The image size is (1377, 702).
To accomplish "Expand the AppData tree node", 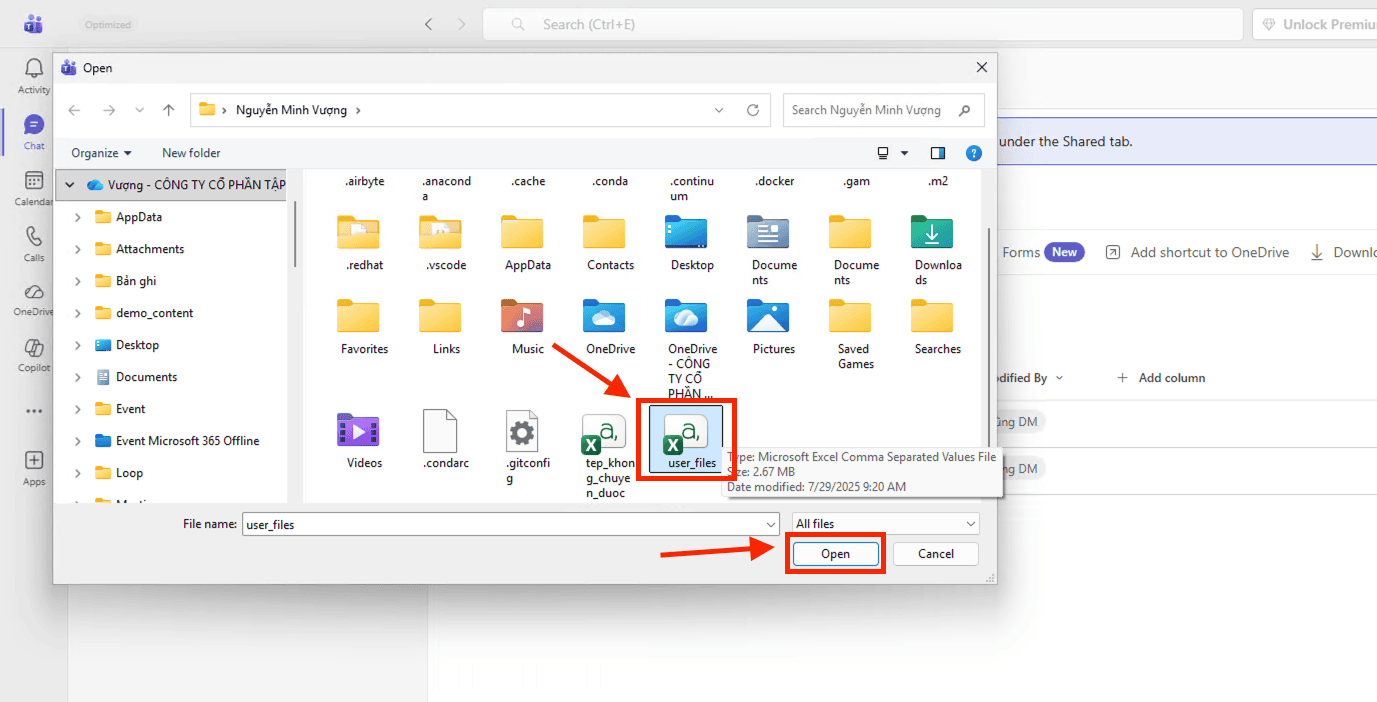I will point(78,217).
